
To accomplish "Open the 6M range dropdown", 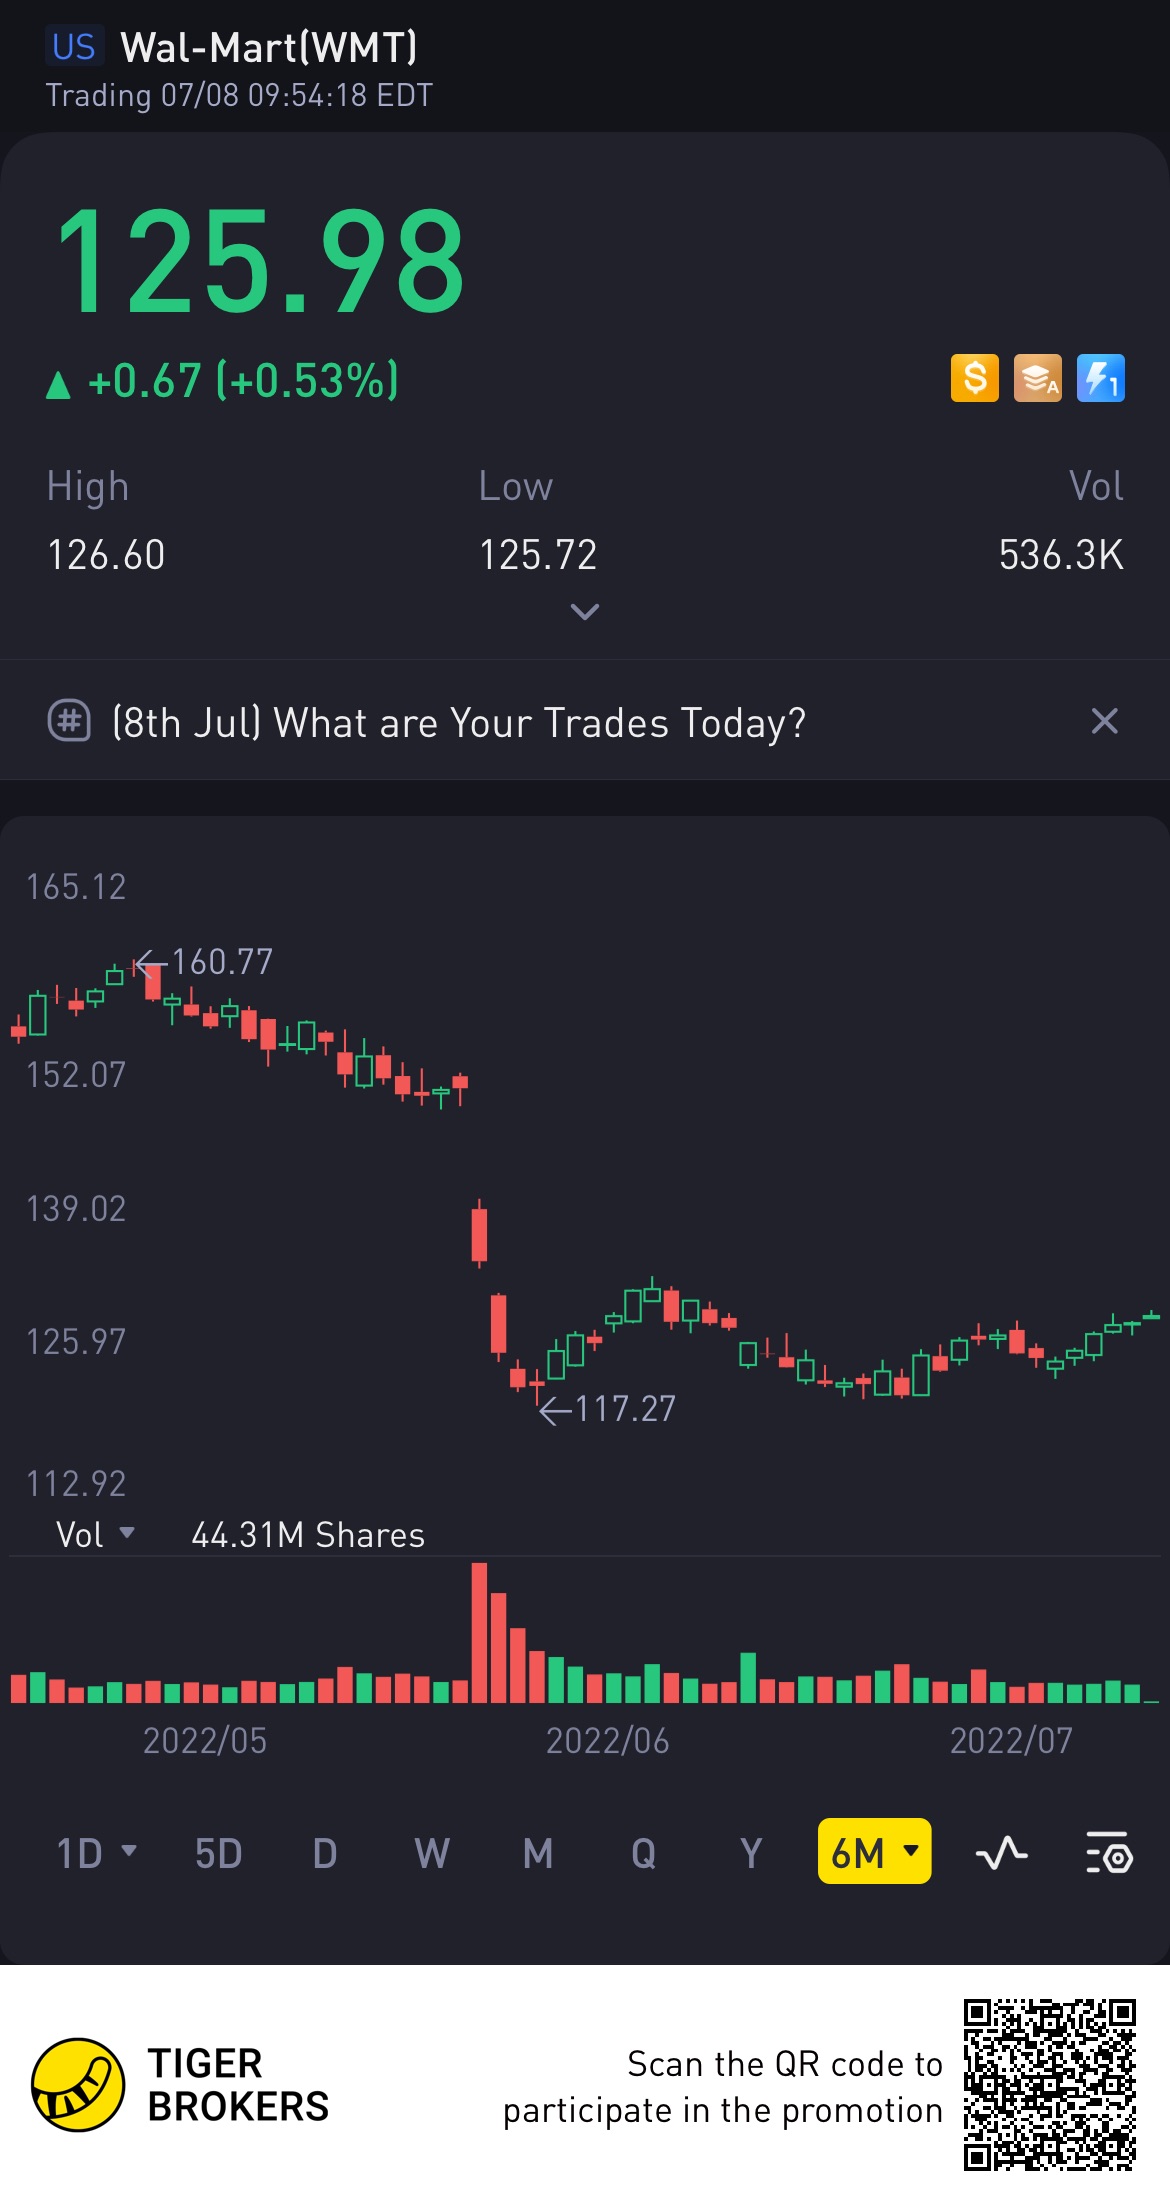I will (x=875, y=1851).
